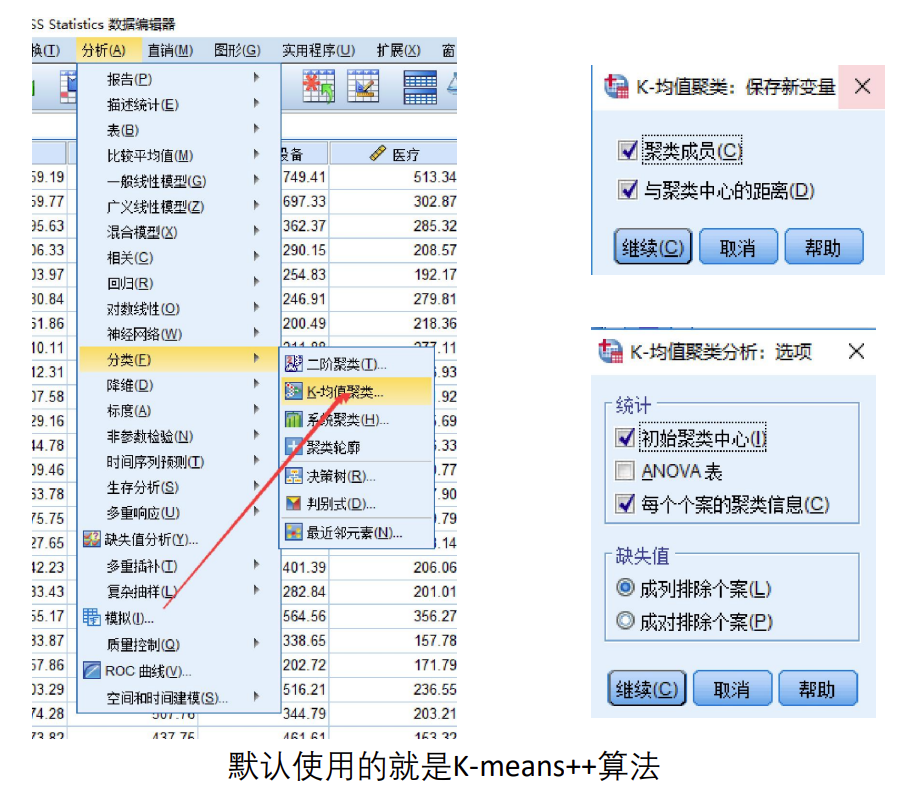Select 成对排除个案 radio button

pos(625,621)
